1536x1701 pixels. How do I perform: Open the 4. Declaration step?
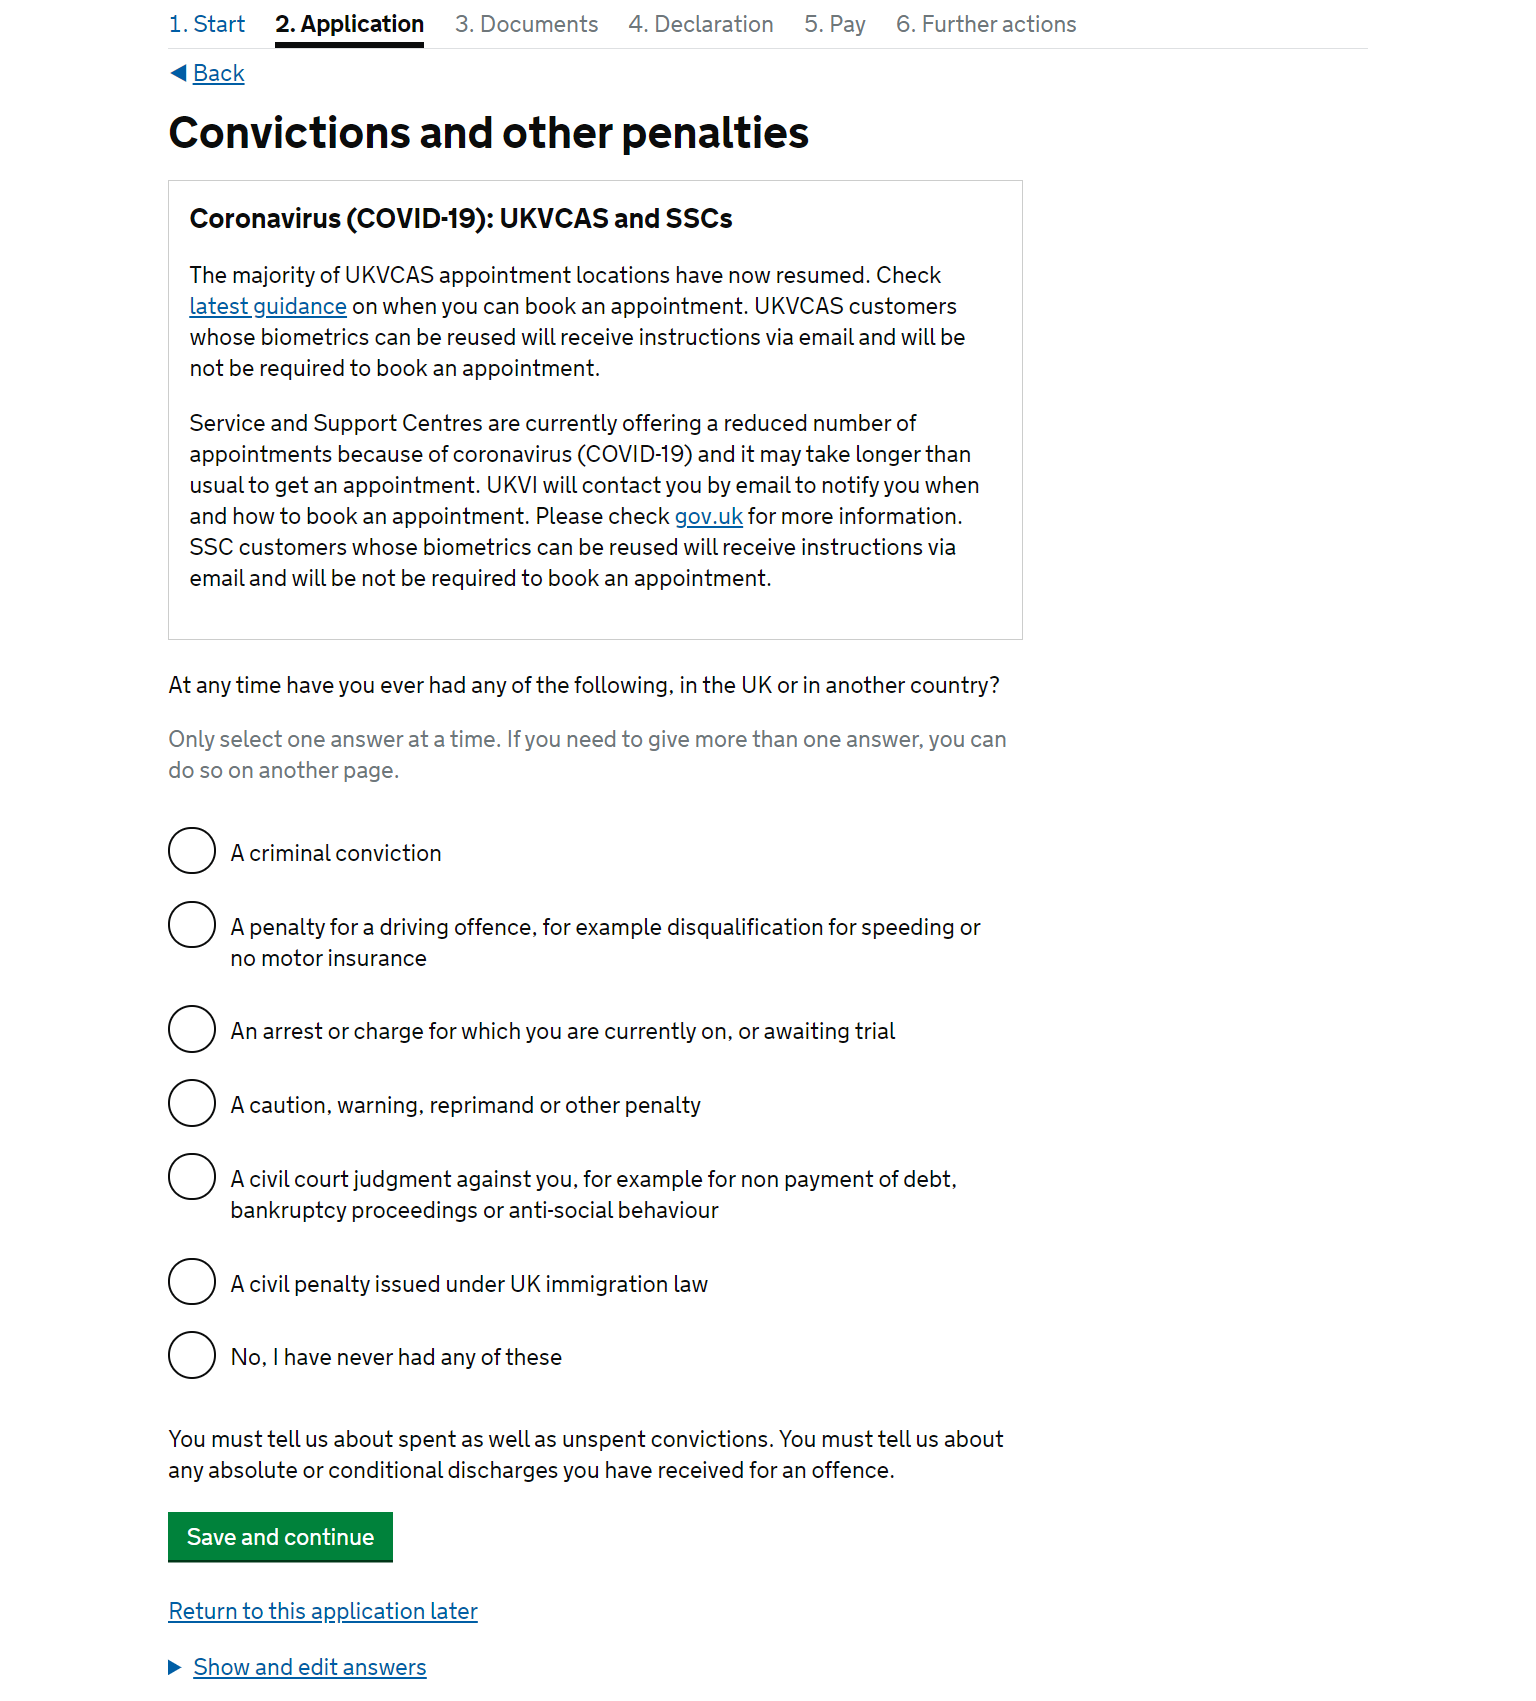click(701, 24)
